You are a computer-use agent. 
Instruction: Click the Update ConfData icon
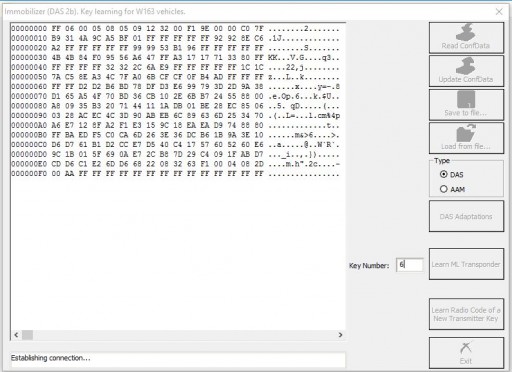(465, 66)
